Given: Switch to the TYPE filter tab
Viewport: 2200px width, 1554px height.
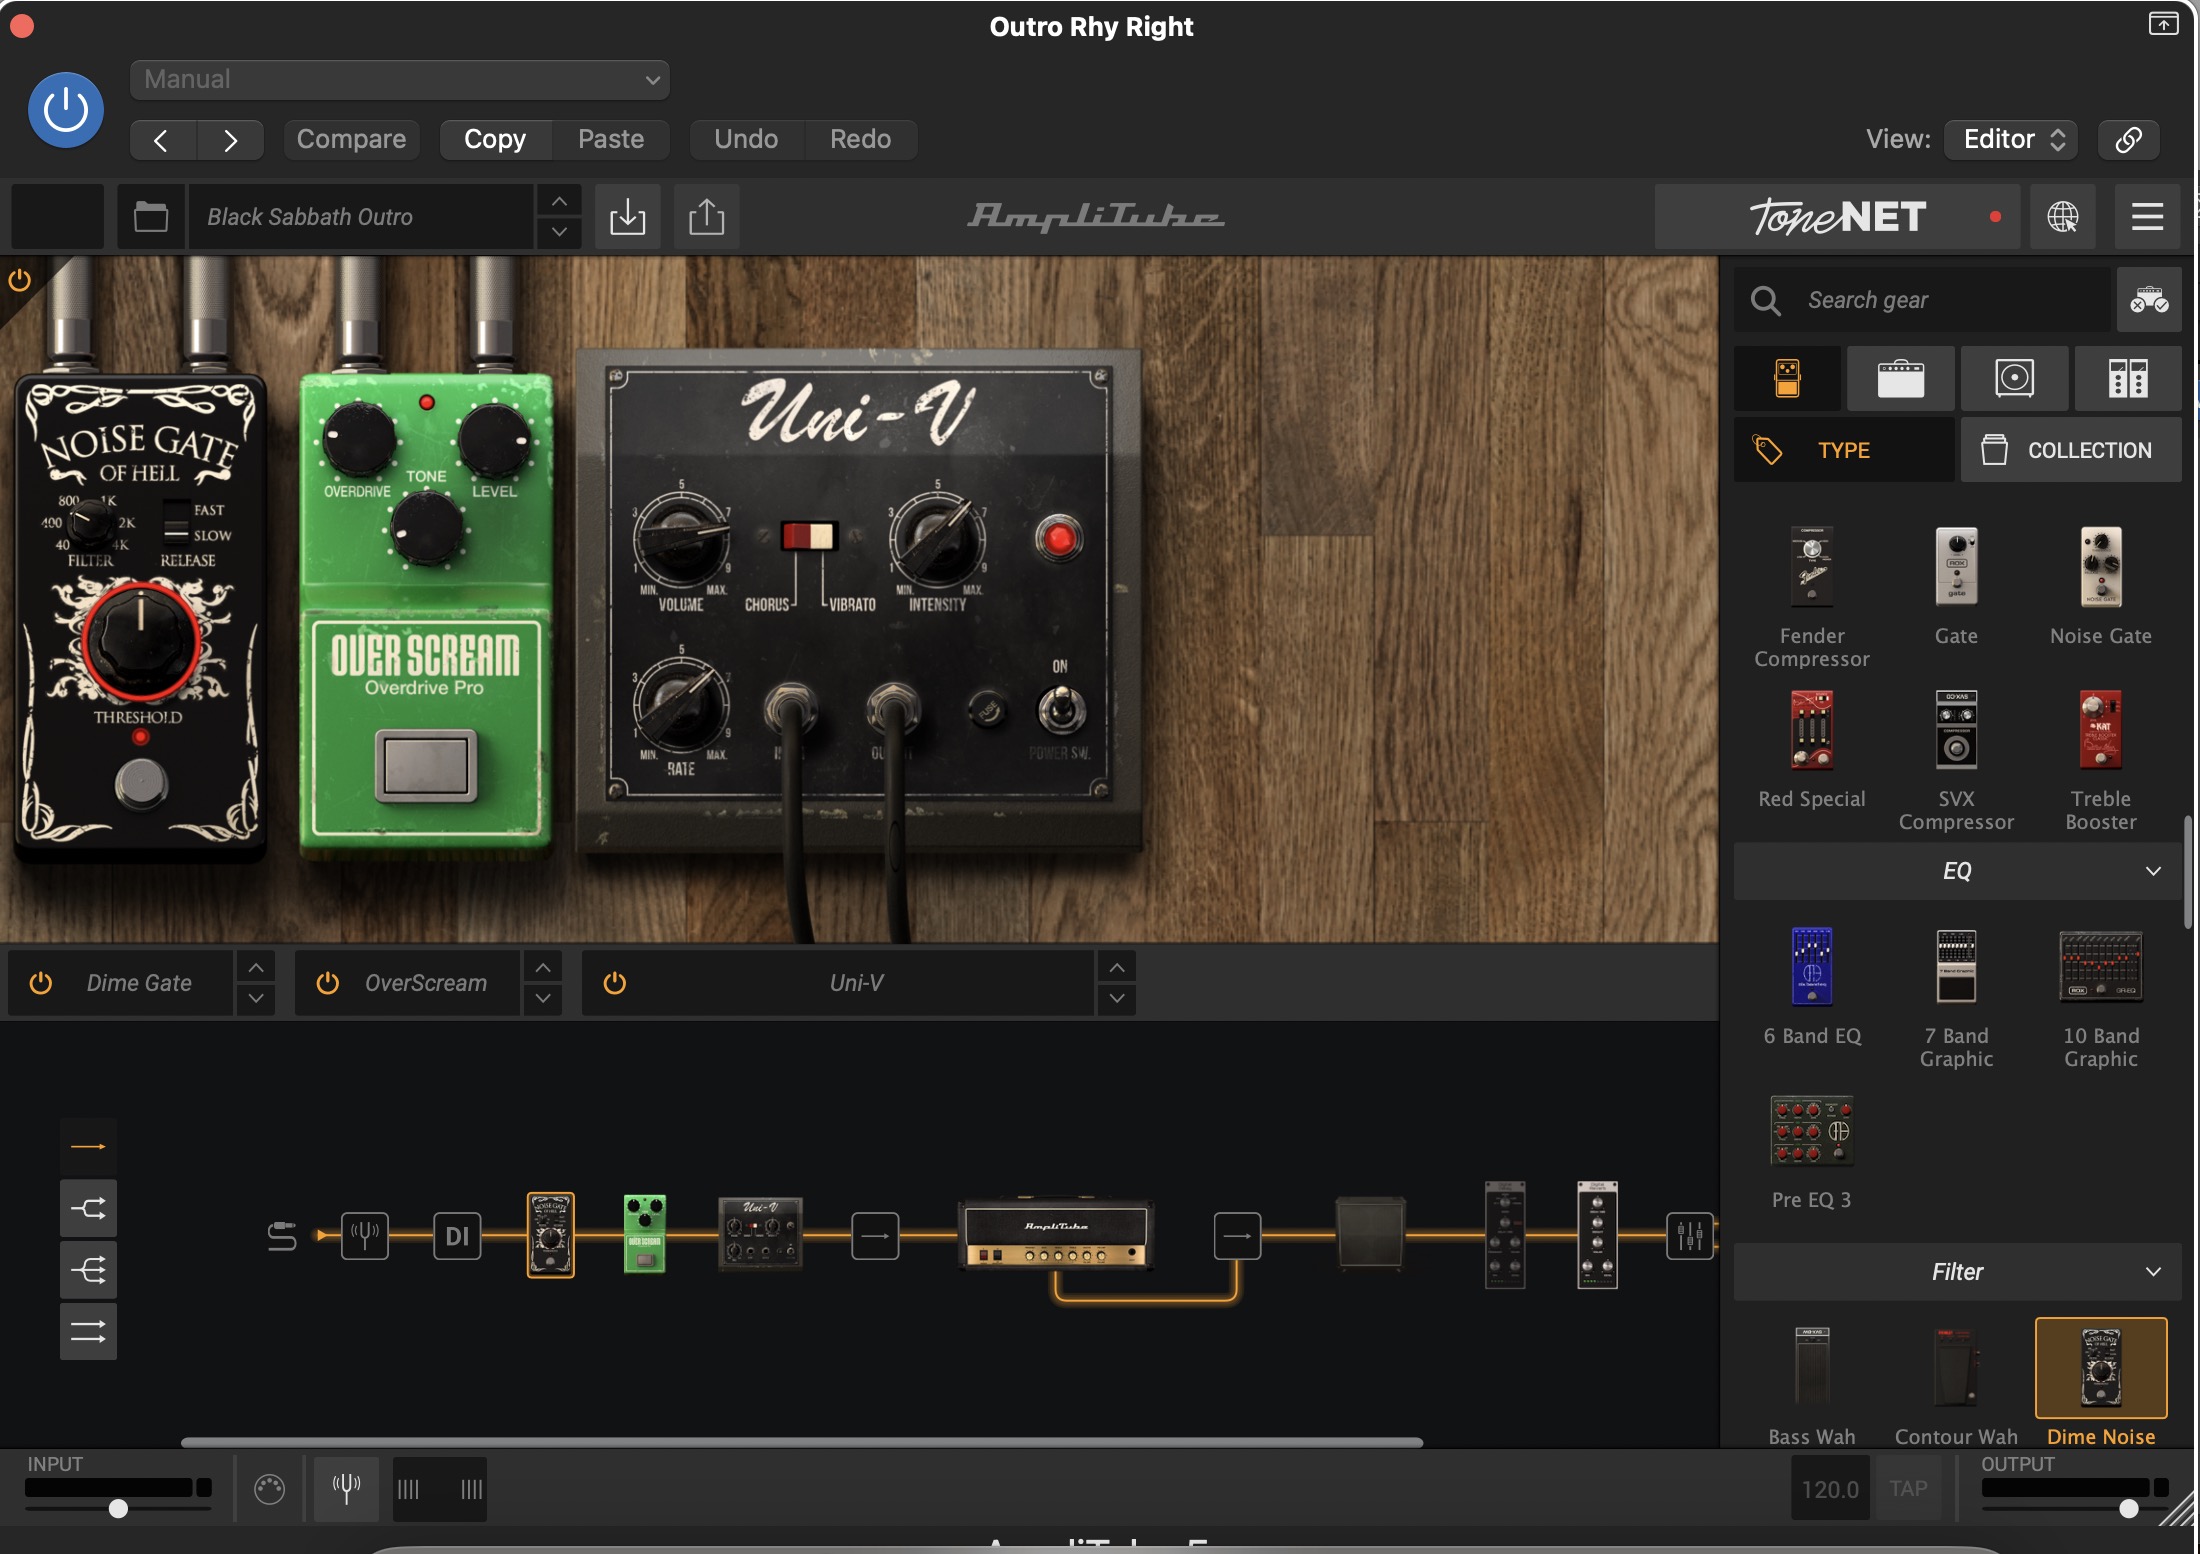Looking at the screenshot, I should tap(1844, 450).
